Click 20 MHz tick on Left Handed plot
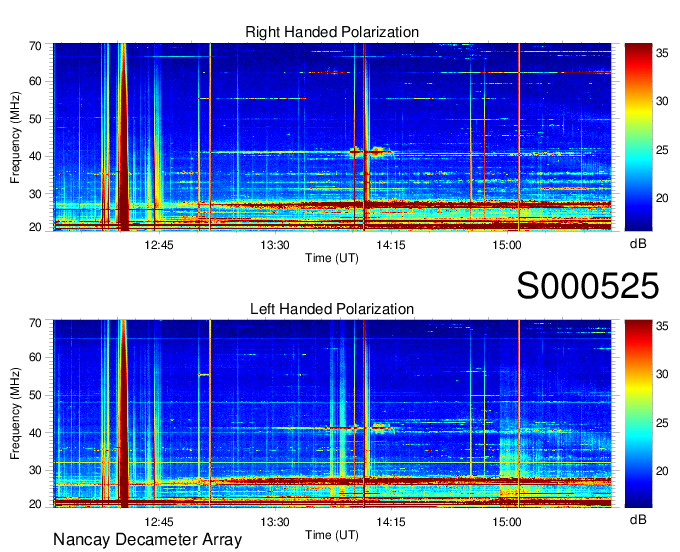The width and height of the screenshot is (680, 552). coord(35,504)
